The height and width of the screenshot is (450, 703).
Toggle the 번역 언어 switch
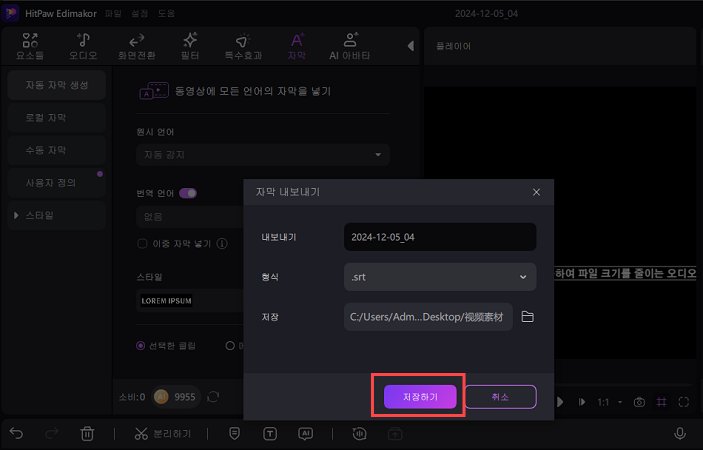[x=188, y=193]
